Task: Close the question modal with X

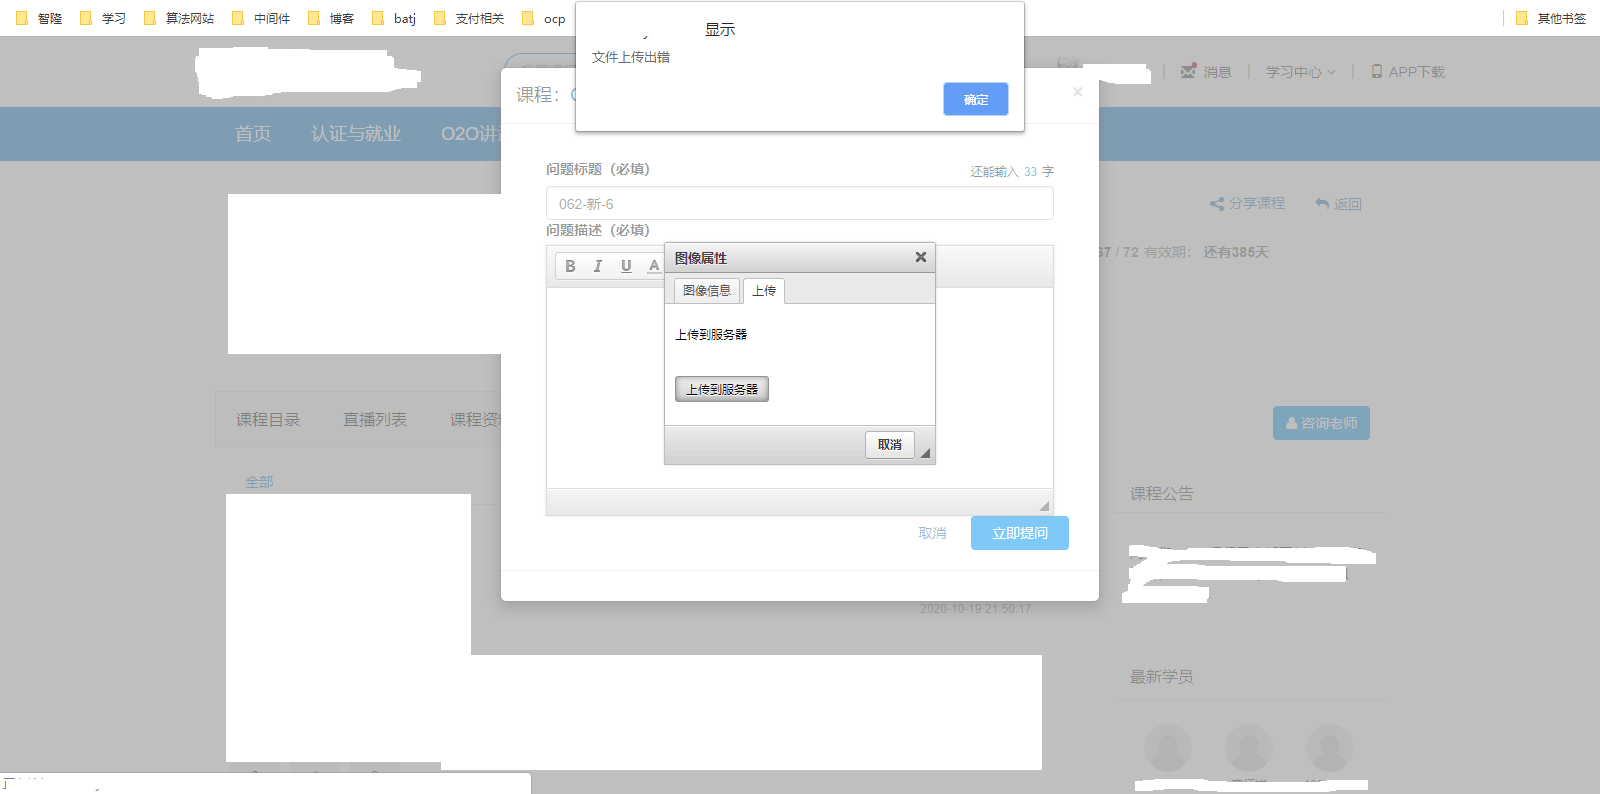Action: pyautogui.click(x=1077, y=92)
